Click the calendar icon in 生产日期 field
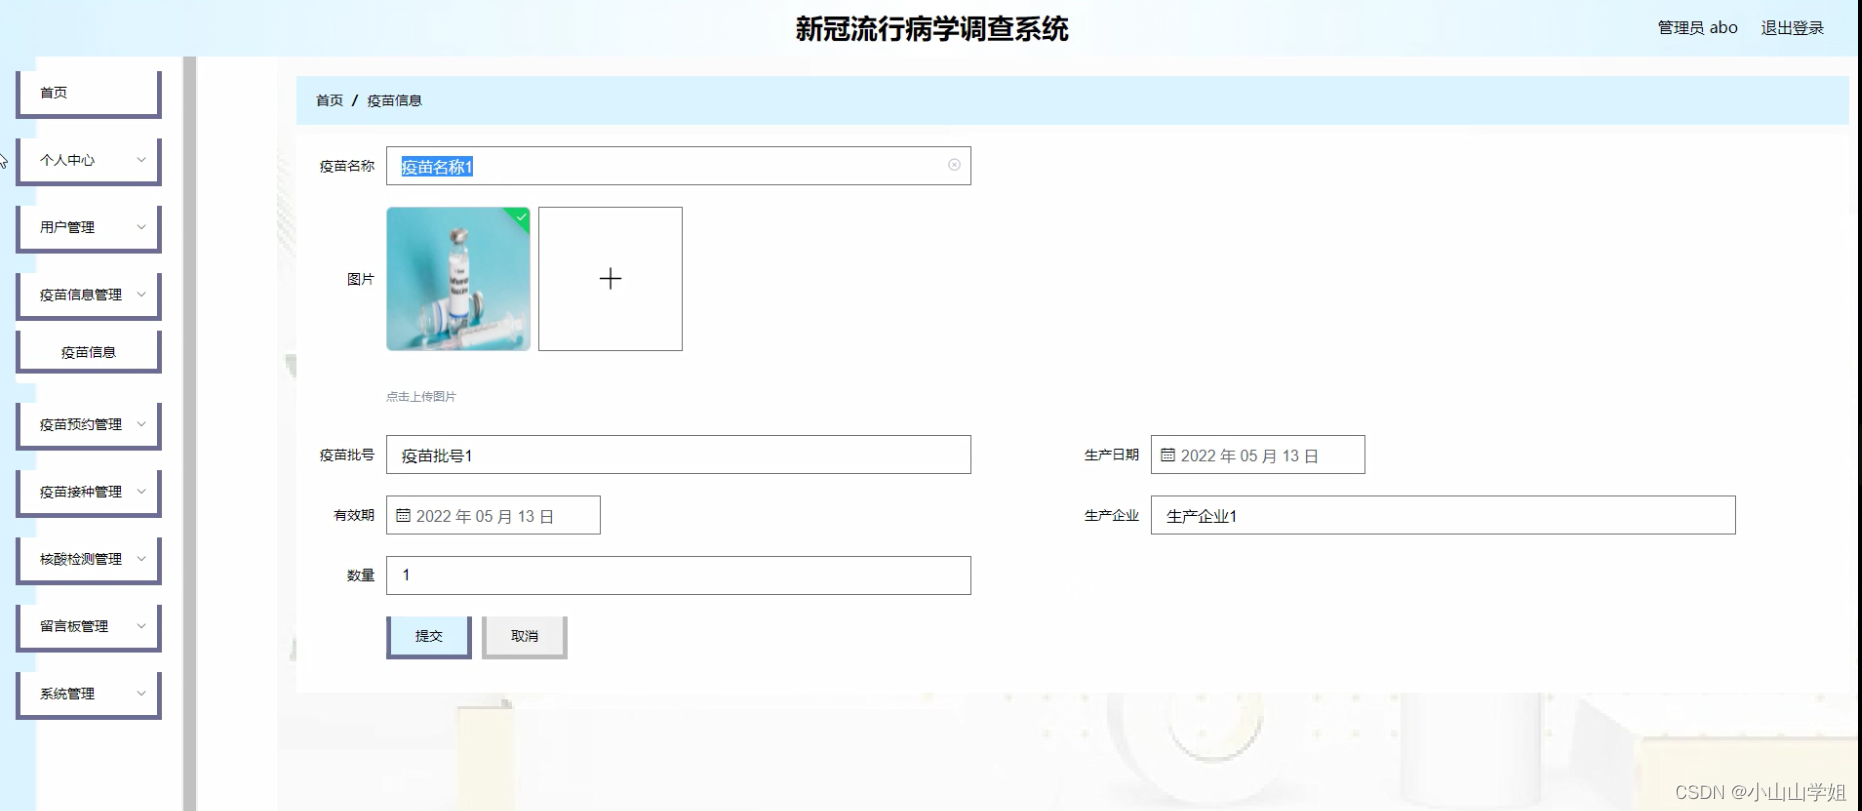 (1167, 455)
